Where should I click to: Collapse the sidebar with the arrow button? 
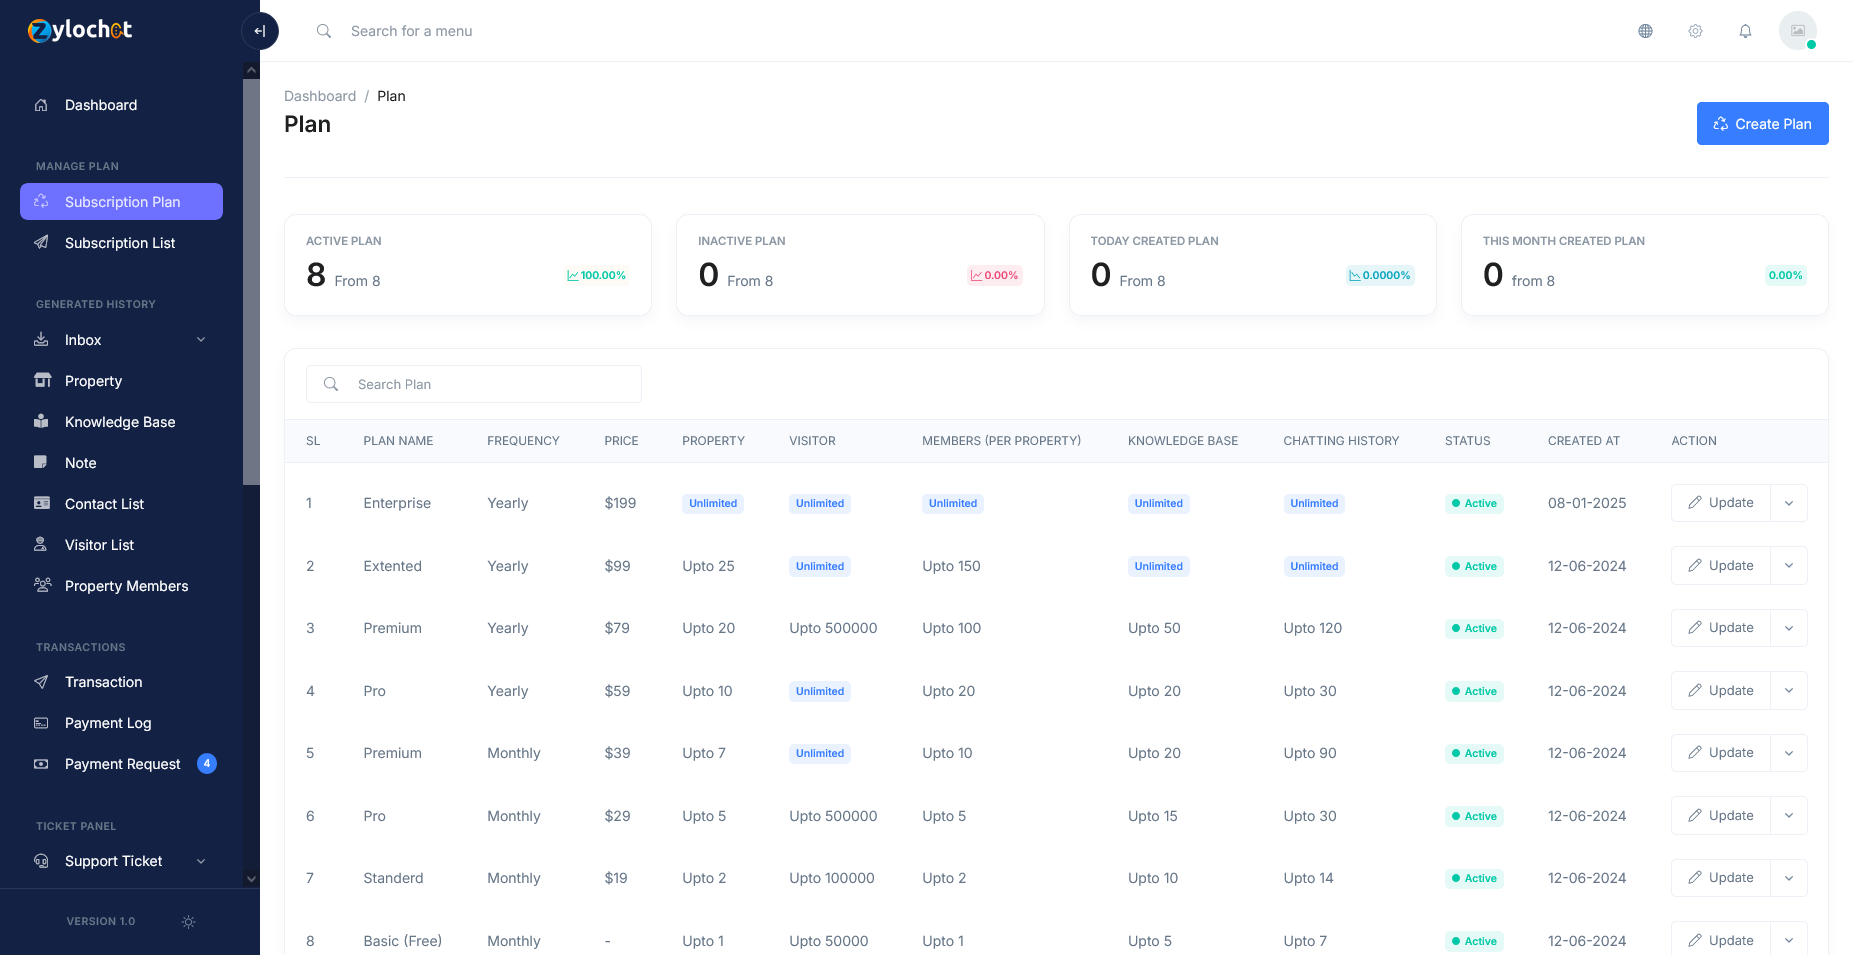tap(260, 31)
